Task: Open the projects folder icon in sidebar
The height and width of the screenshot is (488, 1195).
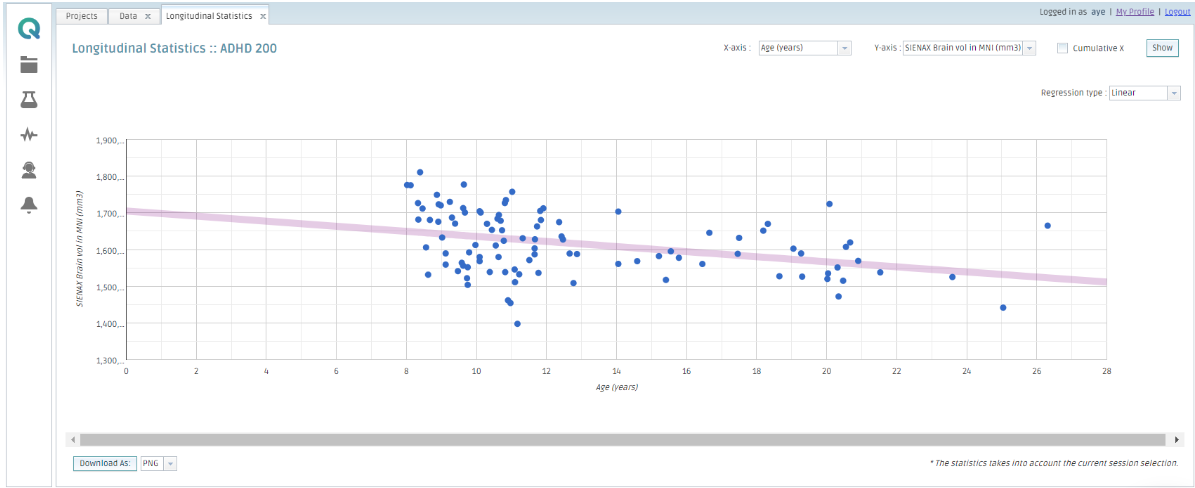Action: point(29,66)
